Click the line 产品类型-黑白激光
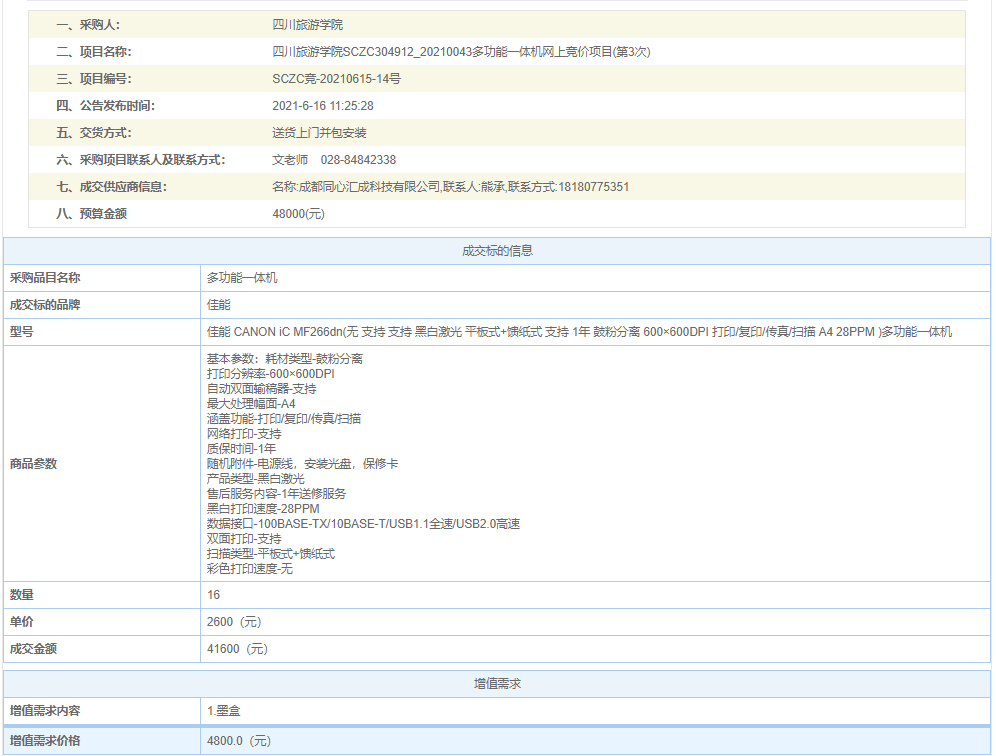The width and height of the screenshot is (996, 756). [x=256, y=478]
